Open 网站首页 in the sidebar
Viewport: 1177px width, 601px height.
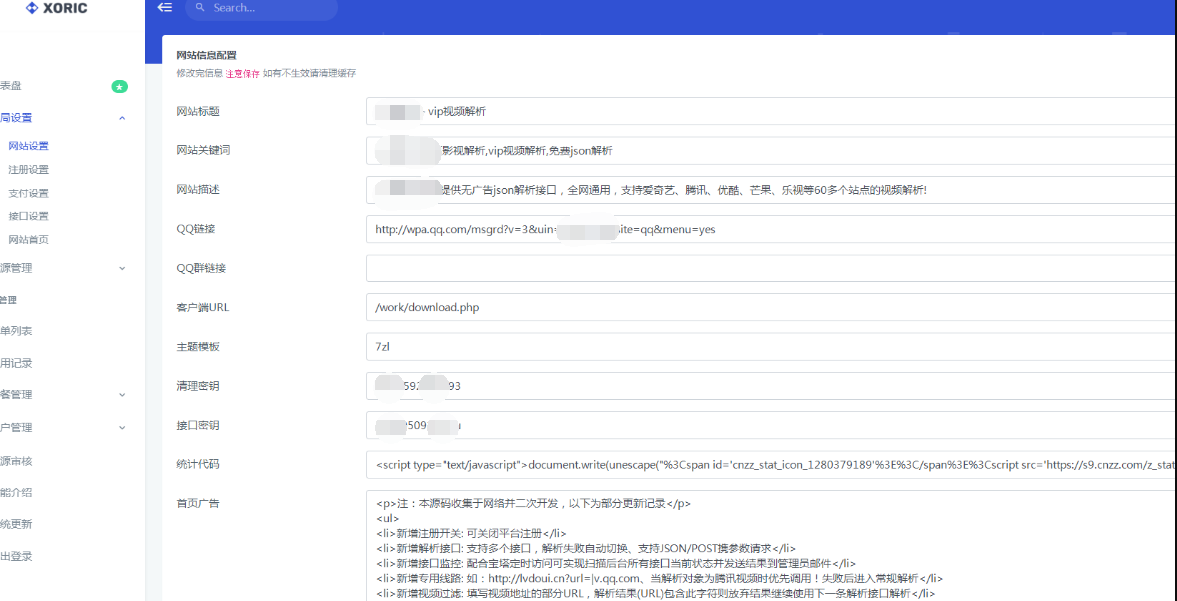click(28, 239)
